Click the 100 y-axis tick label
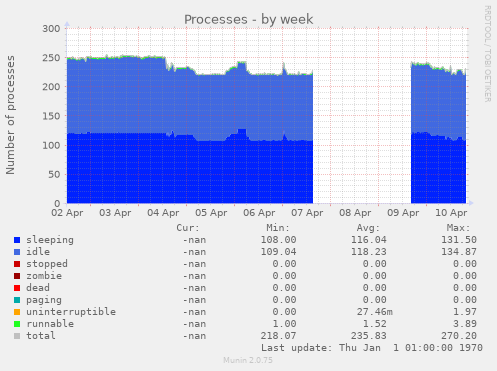The image size is (497, 371). 51,145
